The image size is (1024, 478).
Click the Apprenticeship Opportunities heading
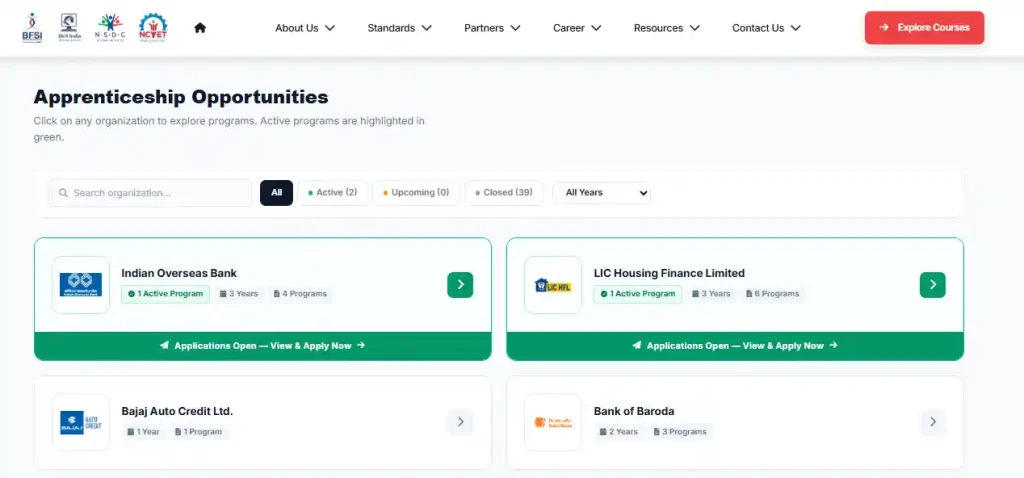click(x=181, y=97)
